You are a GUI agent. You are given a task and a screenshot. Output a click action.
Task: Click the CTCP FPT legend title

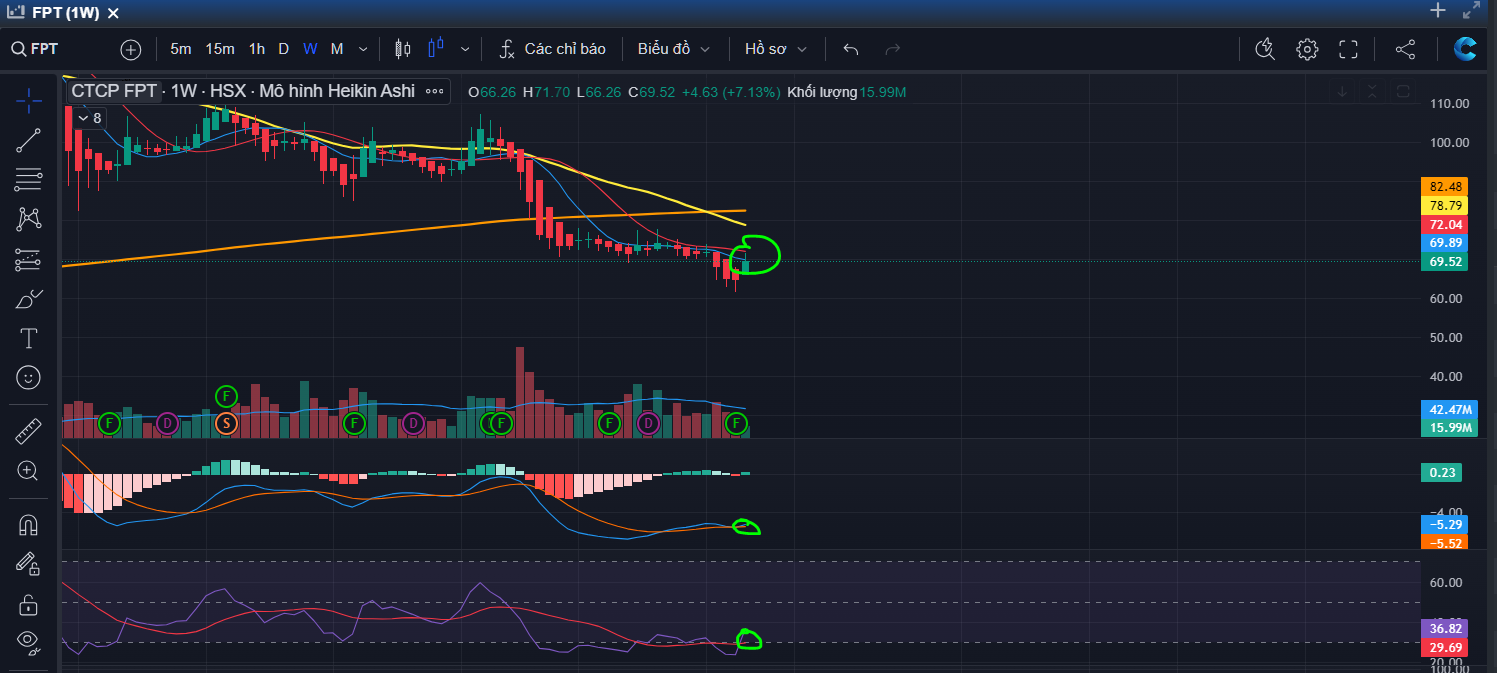114,91
